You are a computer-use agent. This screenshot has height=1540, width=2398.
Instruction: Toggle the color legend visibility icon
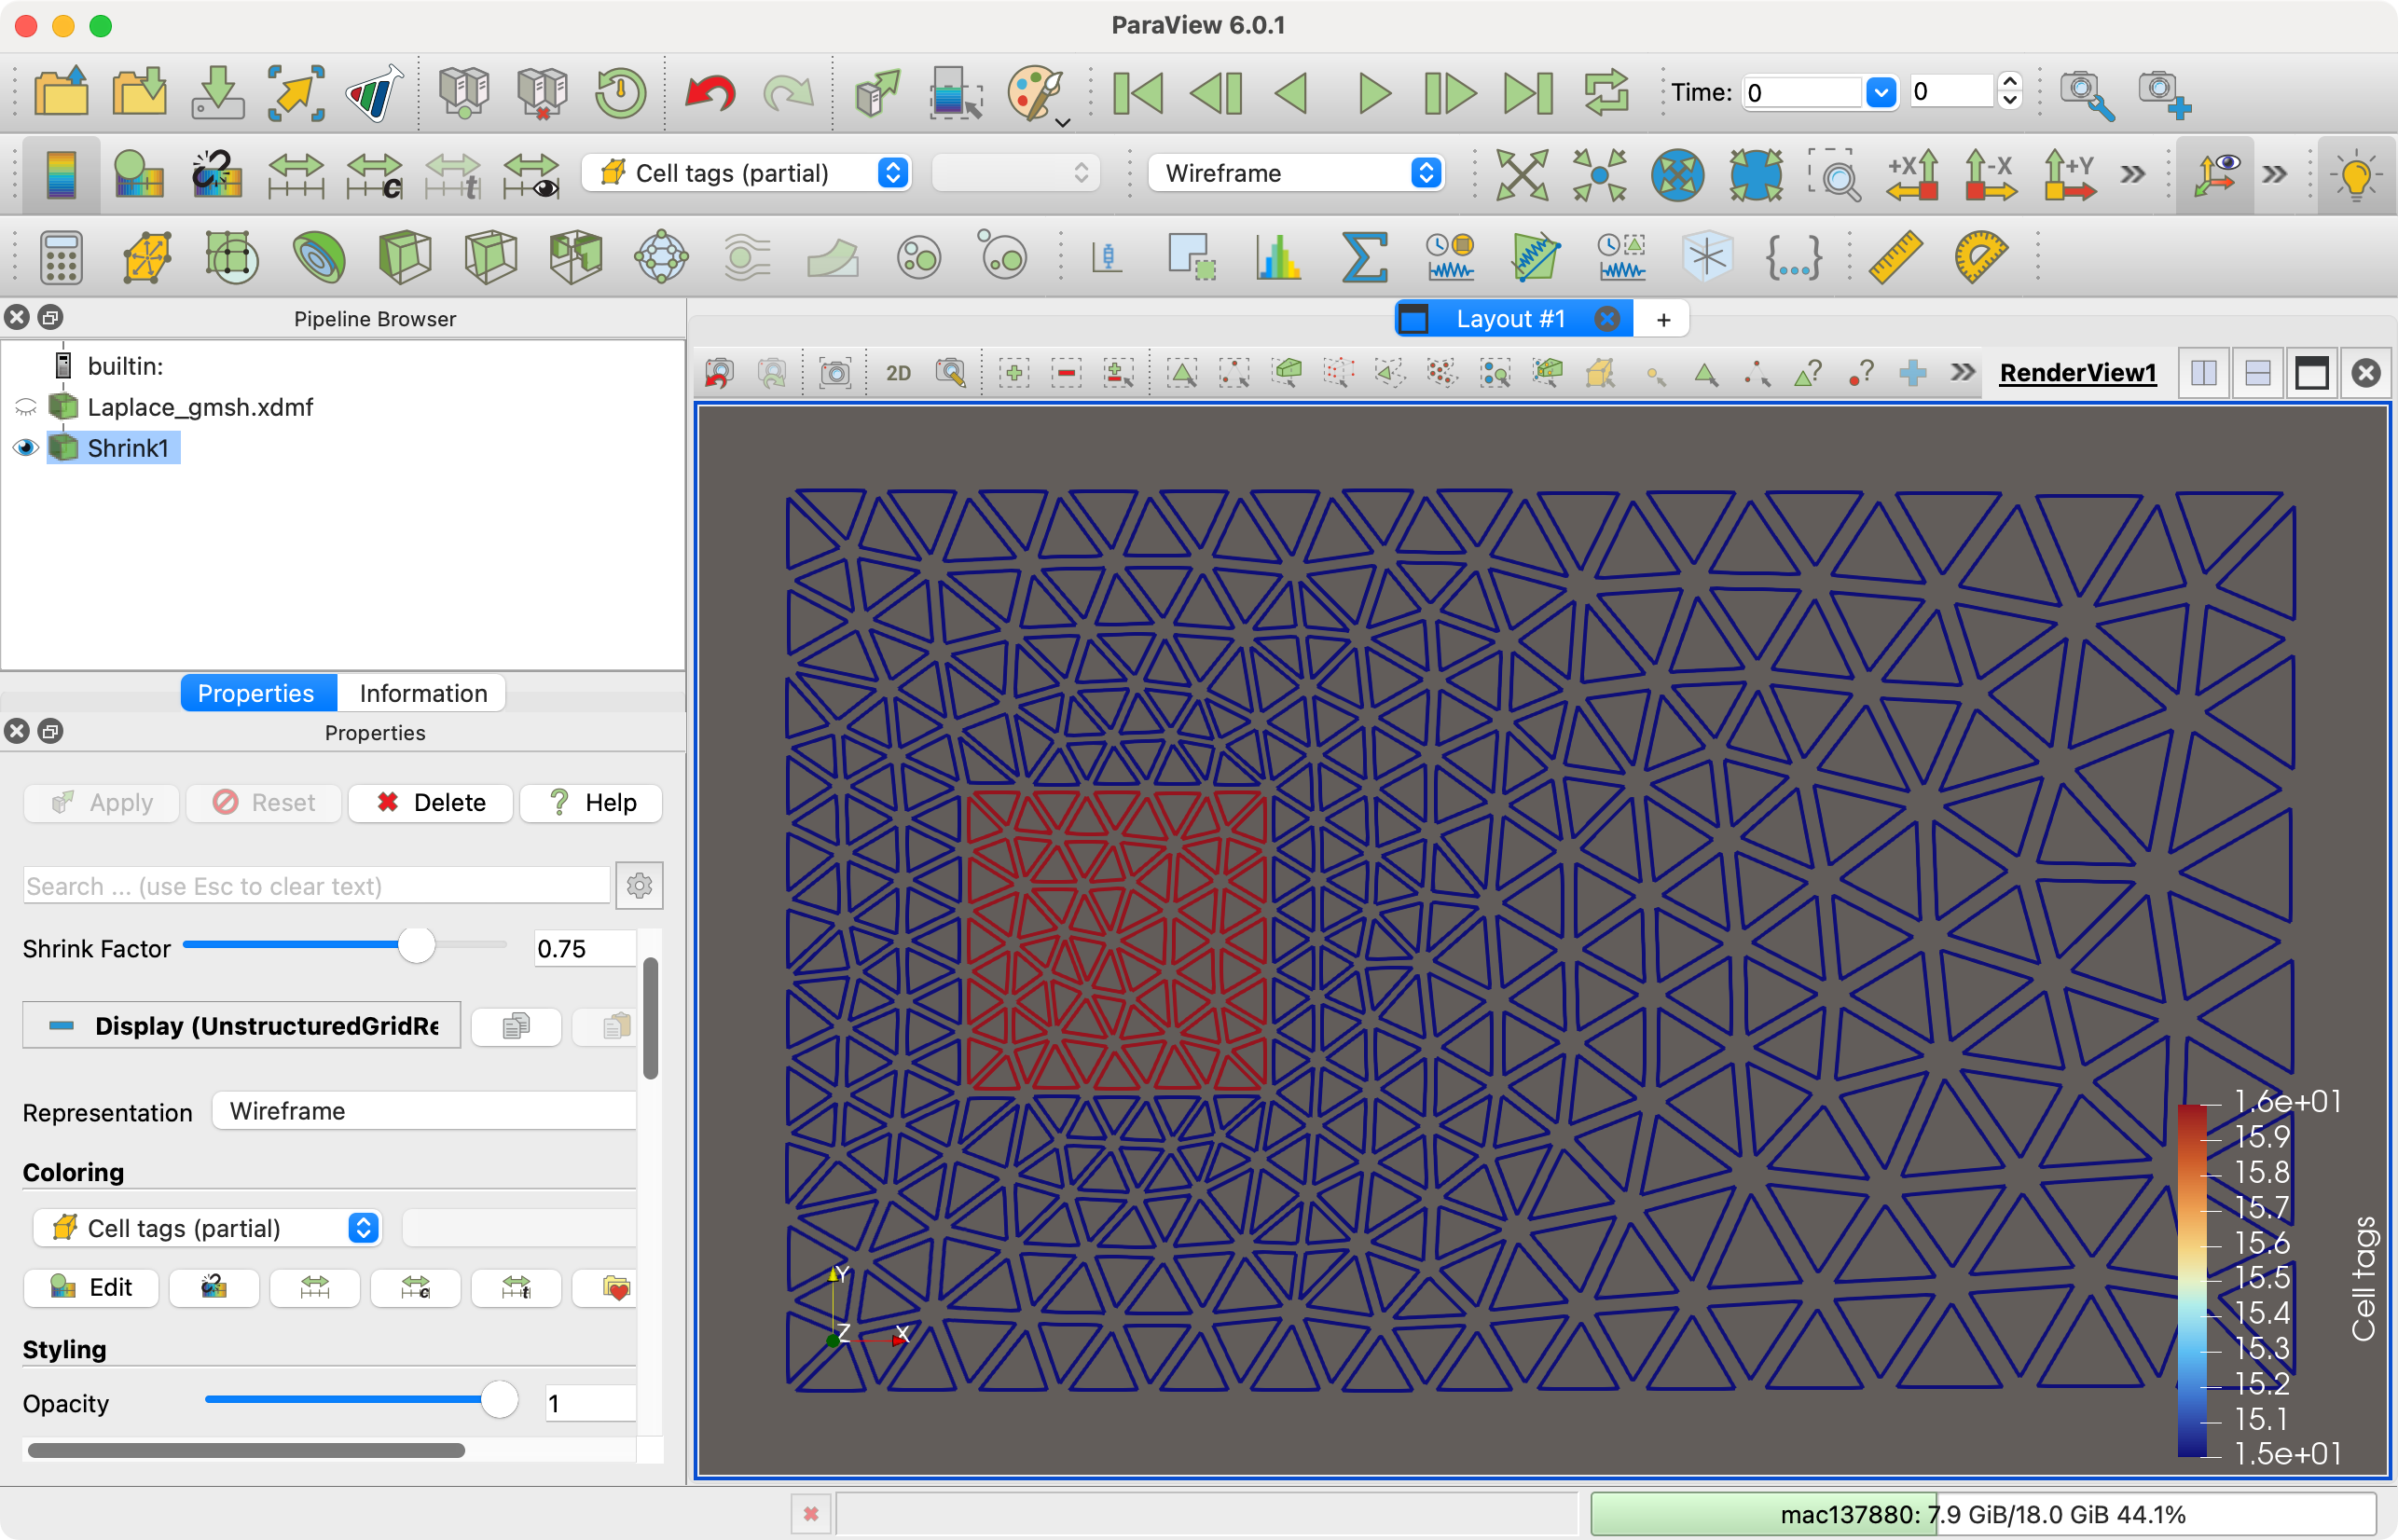61,174
